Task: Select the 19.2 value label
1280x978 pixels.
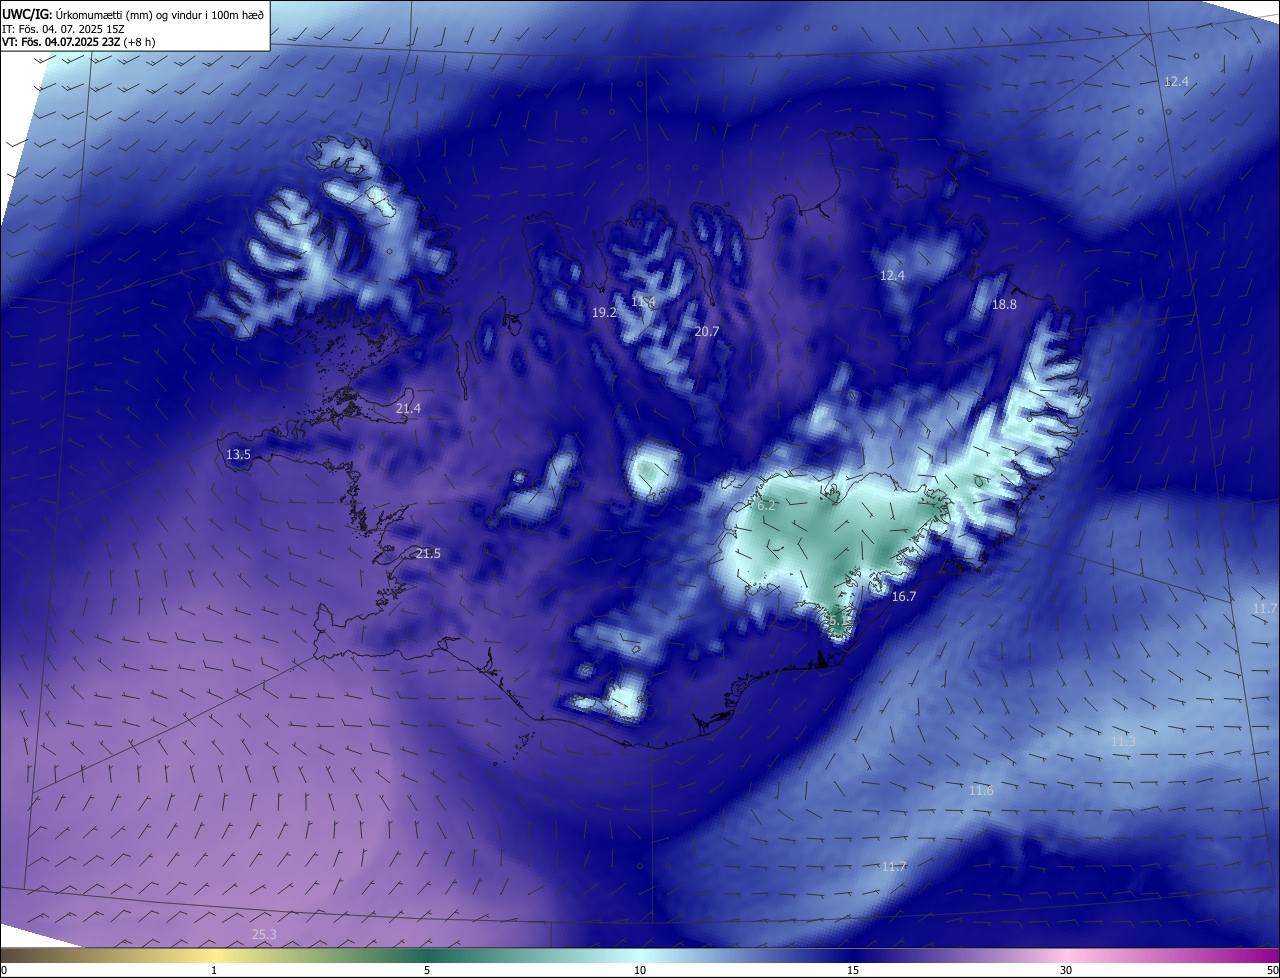Action: click(x=604, y=313)
